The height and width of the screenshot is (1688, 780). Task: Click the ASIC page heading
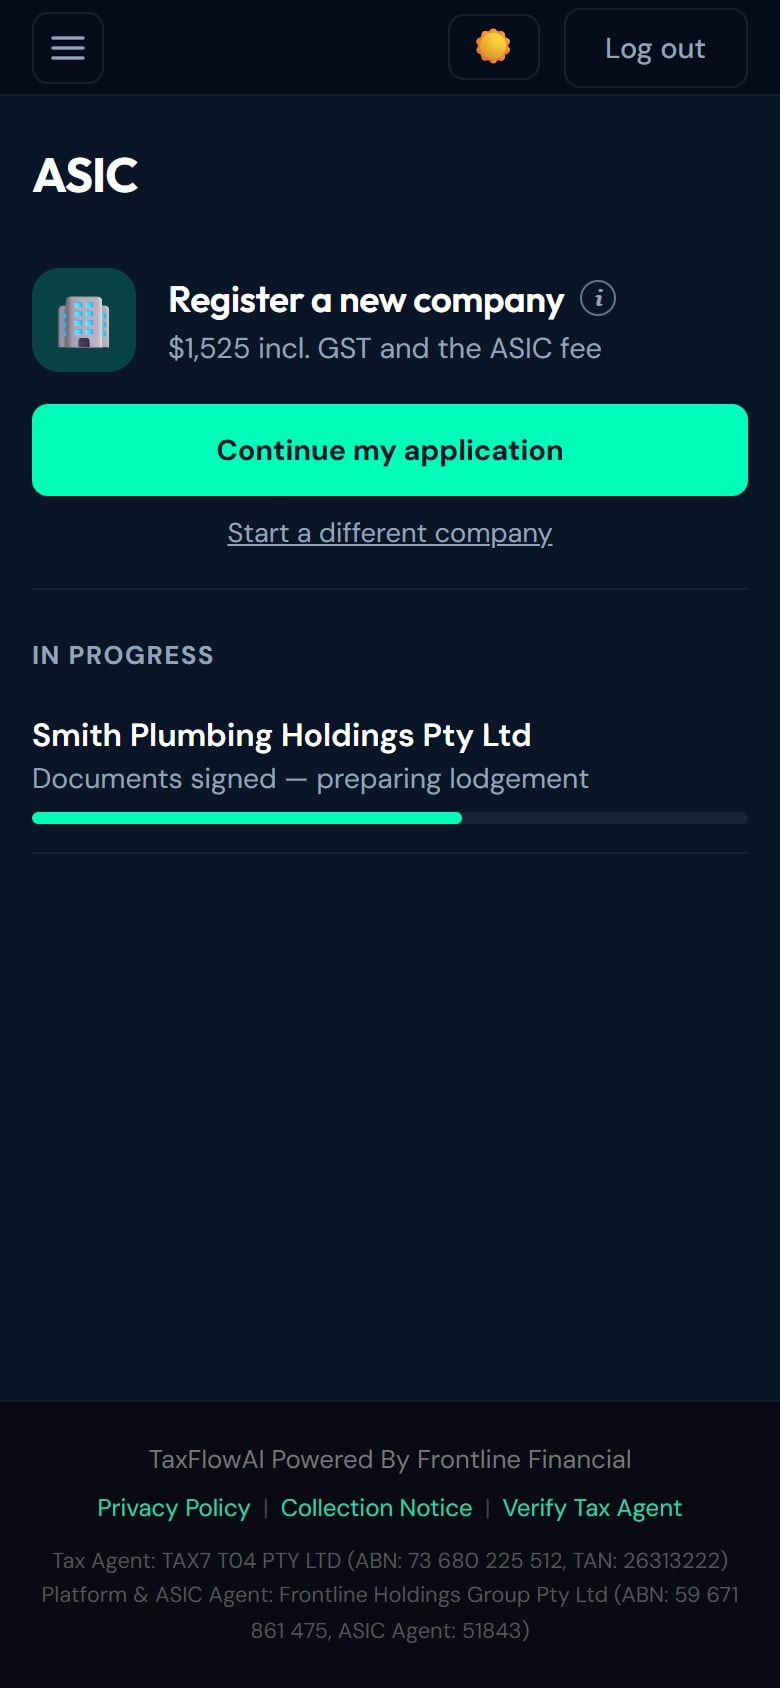(86, 176)
